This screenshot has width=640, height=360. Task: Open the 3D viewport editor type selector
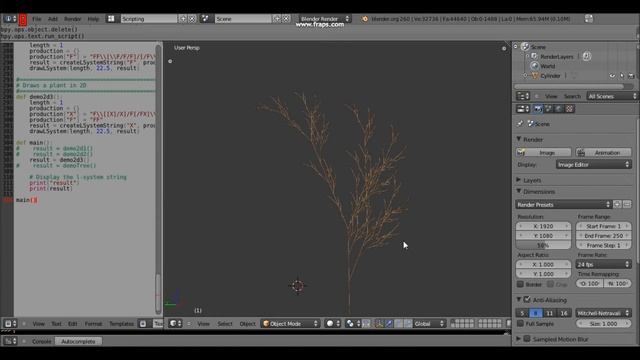pos(176,324)
